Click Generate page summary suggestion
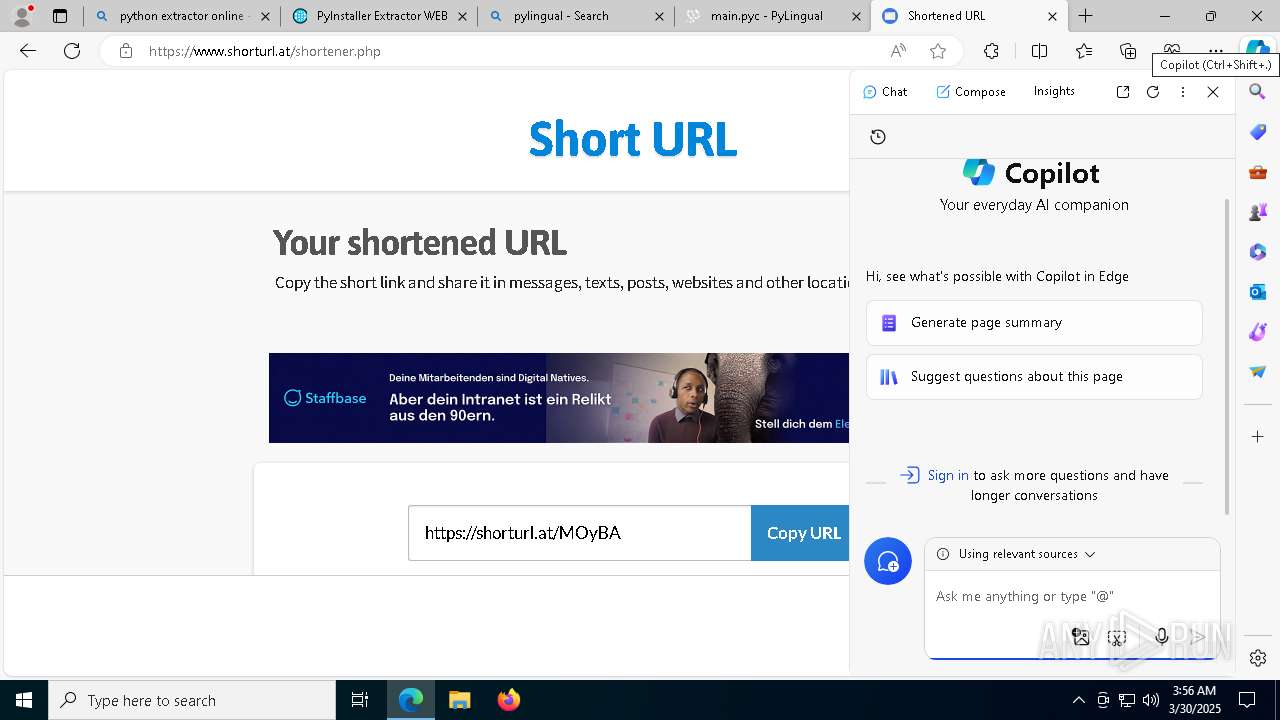Image resolution: width=1280 pixels, height=720 pixels. (x=1034, y=323)
